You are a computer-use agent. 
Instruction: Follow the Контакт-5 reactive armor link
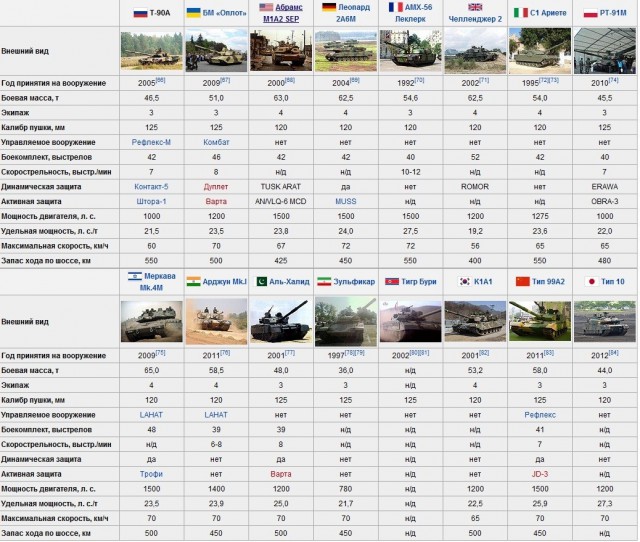click(151, 187)
